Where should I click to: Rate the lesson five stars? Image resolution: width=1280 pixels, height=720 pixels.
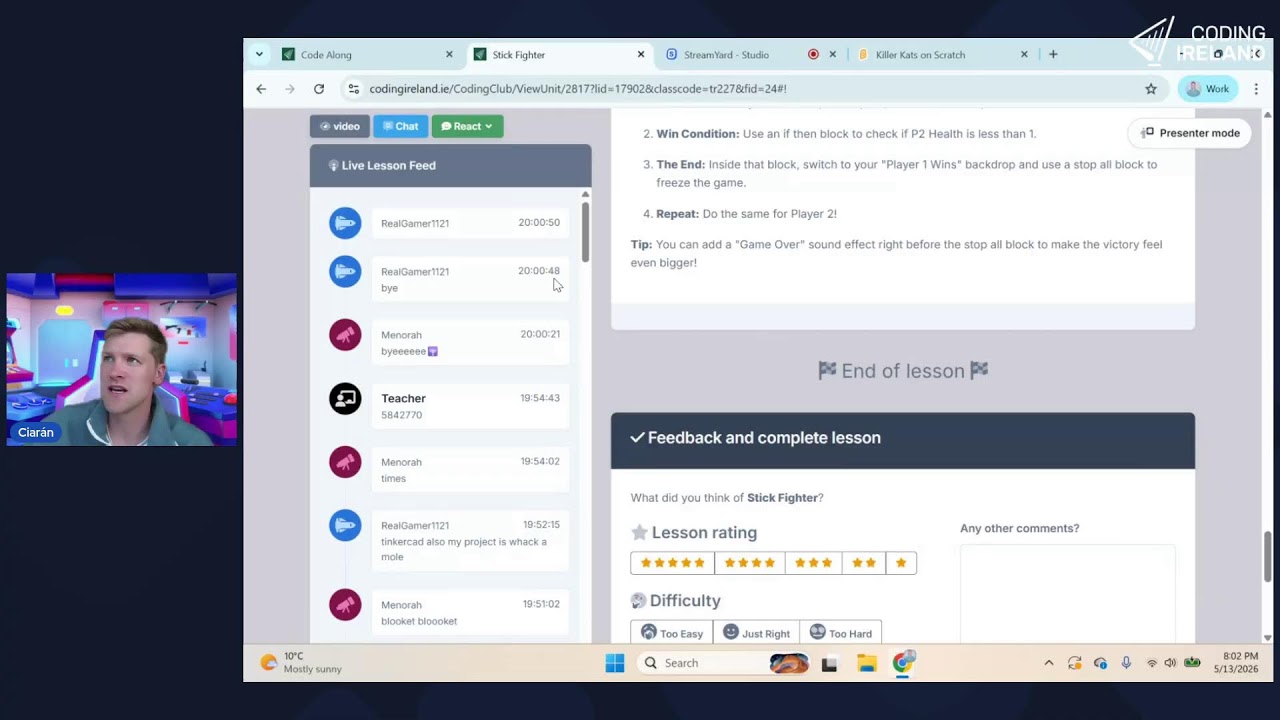point(672,563)
